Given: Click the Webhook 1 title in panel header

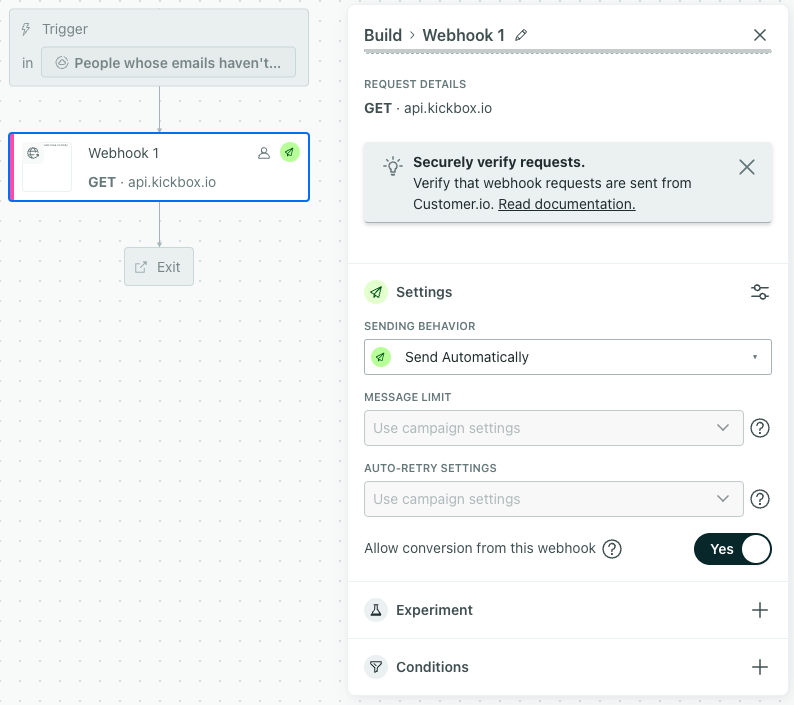Looking at the screenshot, I should (463, 35).
